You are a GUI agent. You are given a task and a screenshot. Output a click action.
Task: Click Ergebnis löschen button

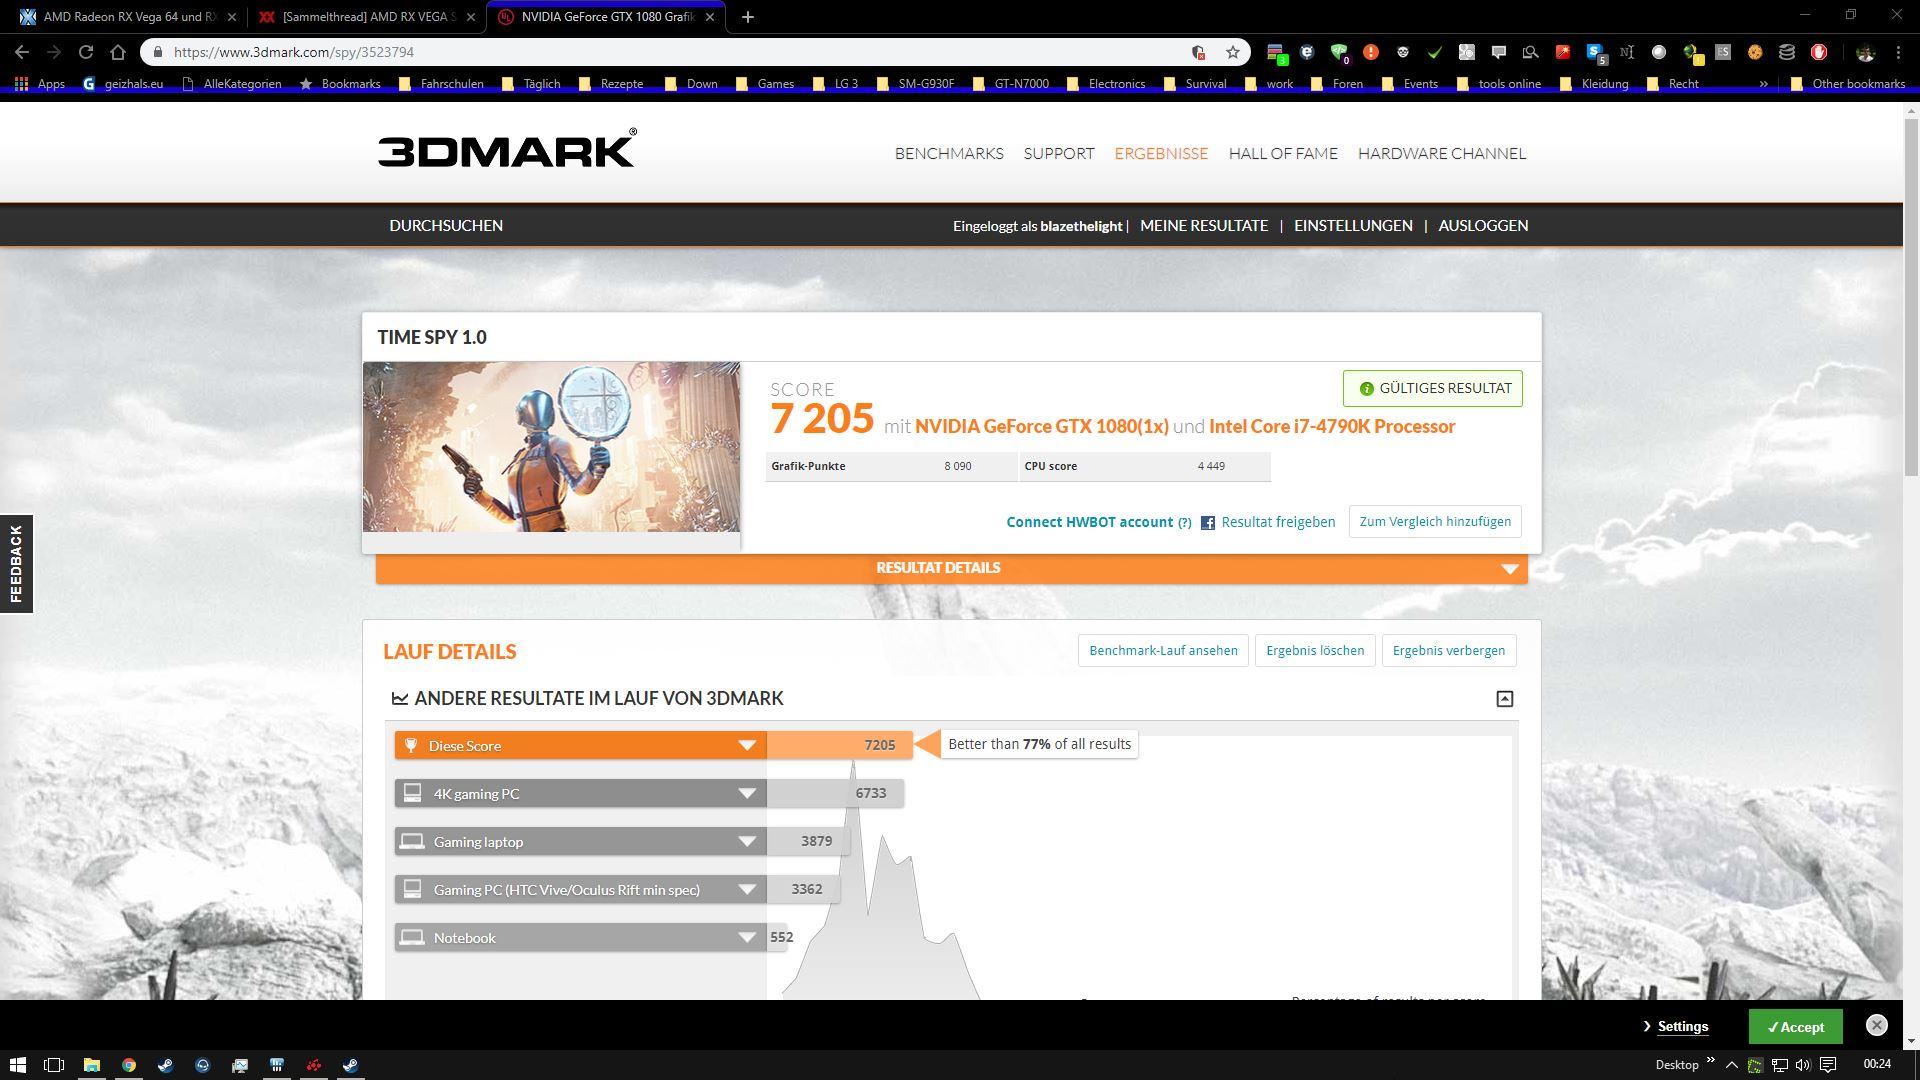point(1315,651)
